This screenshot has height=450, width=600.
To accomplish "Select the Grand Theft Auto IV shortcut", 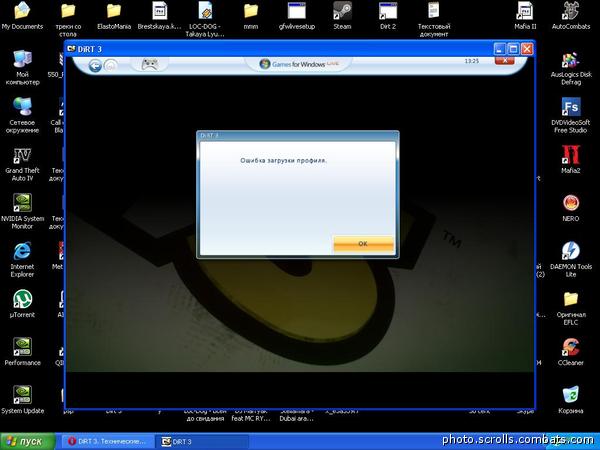I will coord(22,164).
